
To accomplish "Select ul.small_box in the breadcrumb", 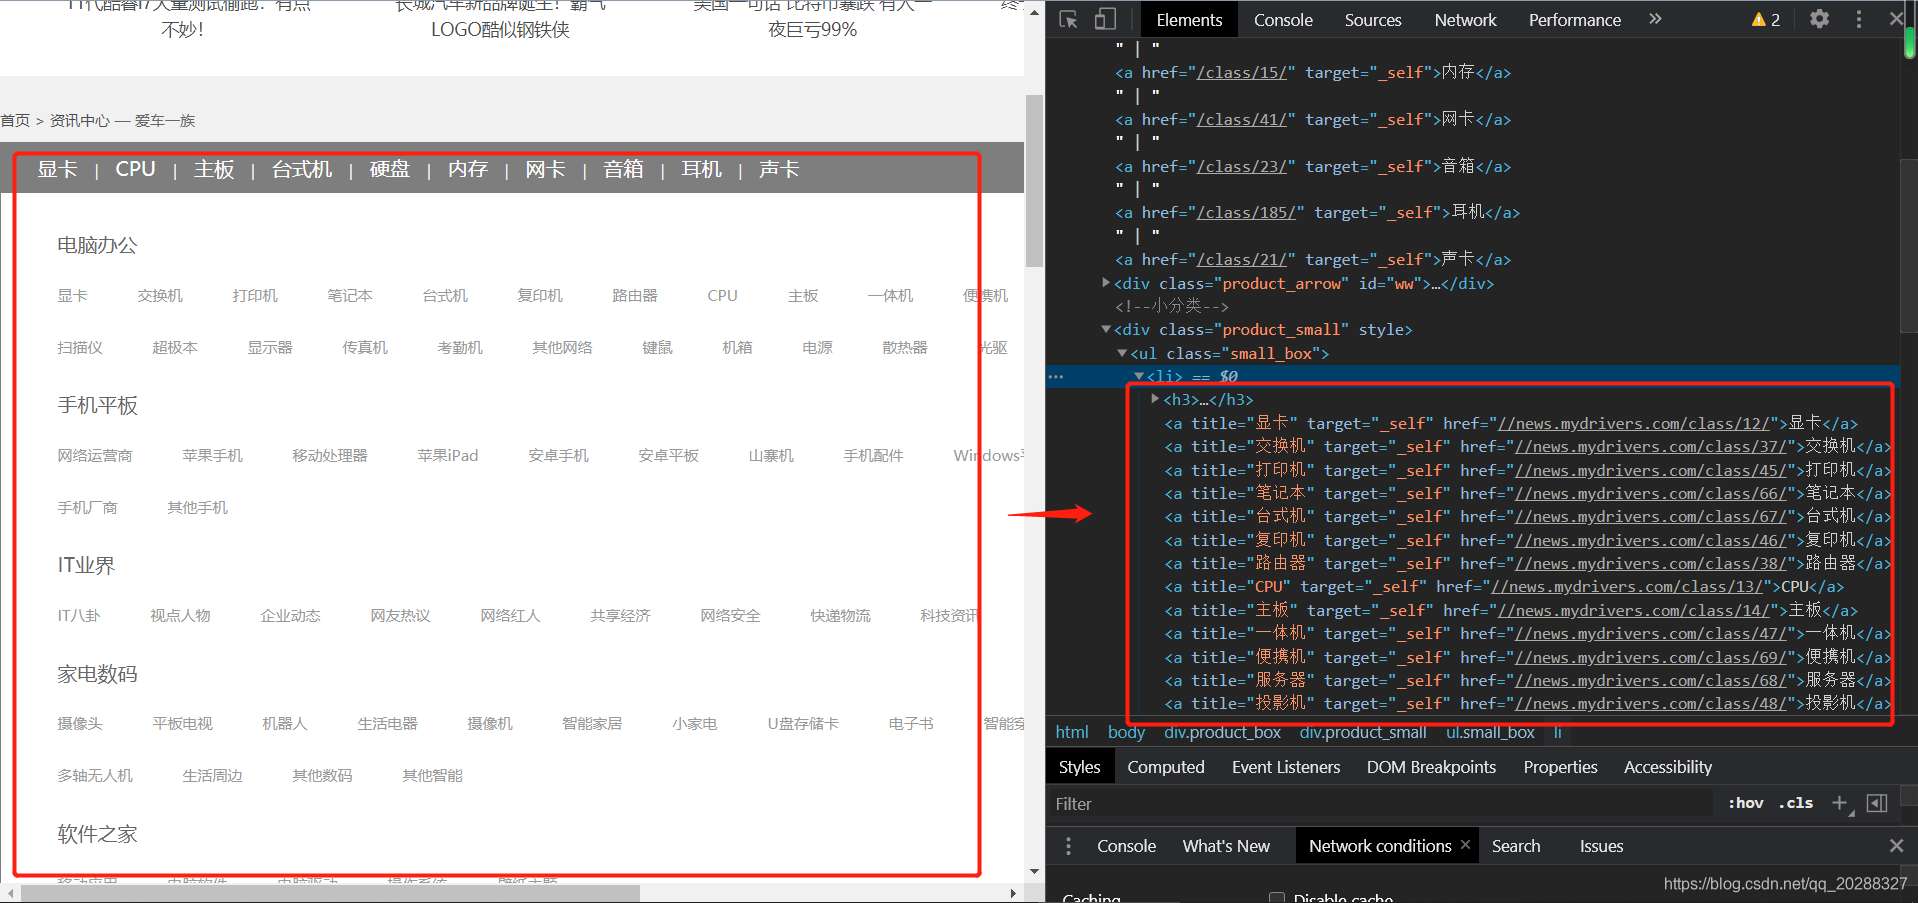I will [1490, 732].
